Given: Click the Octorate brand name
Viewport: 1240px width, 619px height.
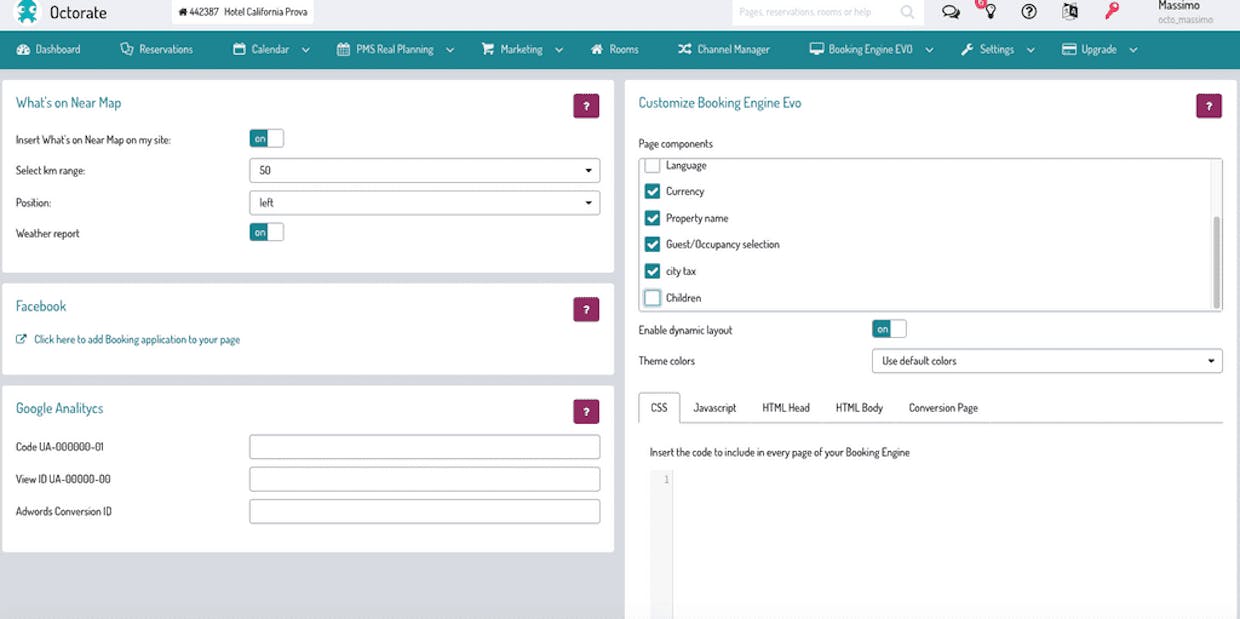Looking at the screenshot, I should coord(78,13).
